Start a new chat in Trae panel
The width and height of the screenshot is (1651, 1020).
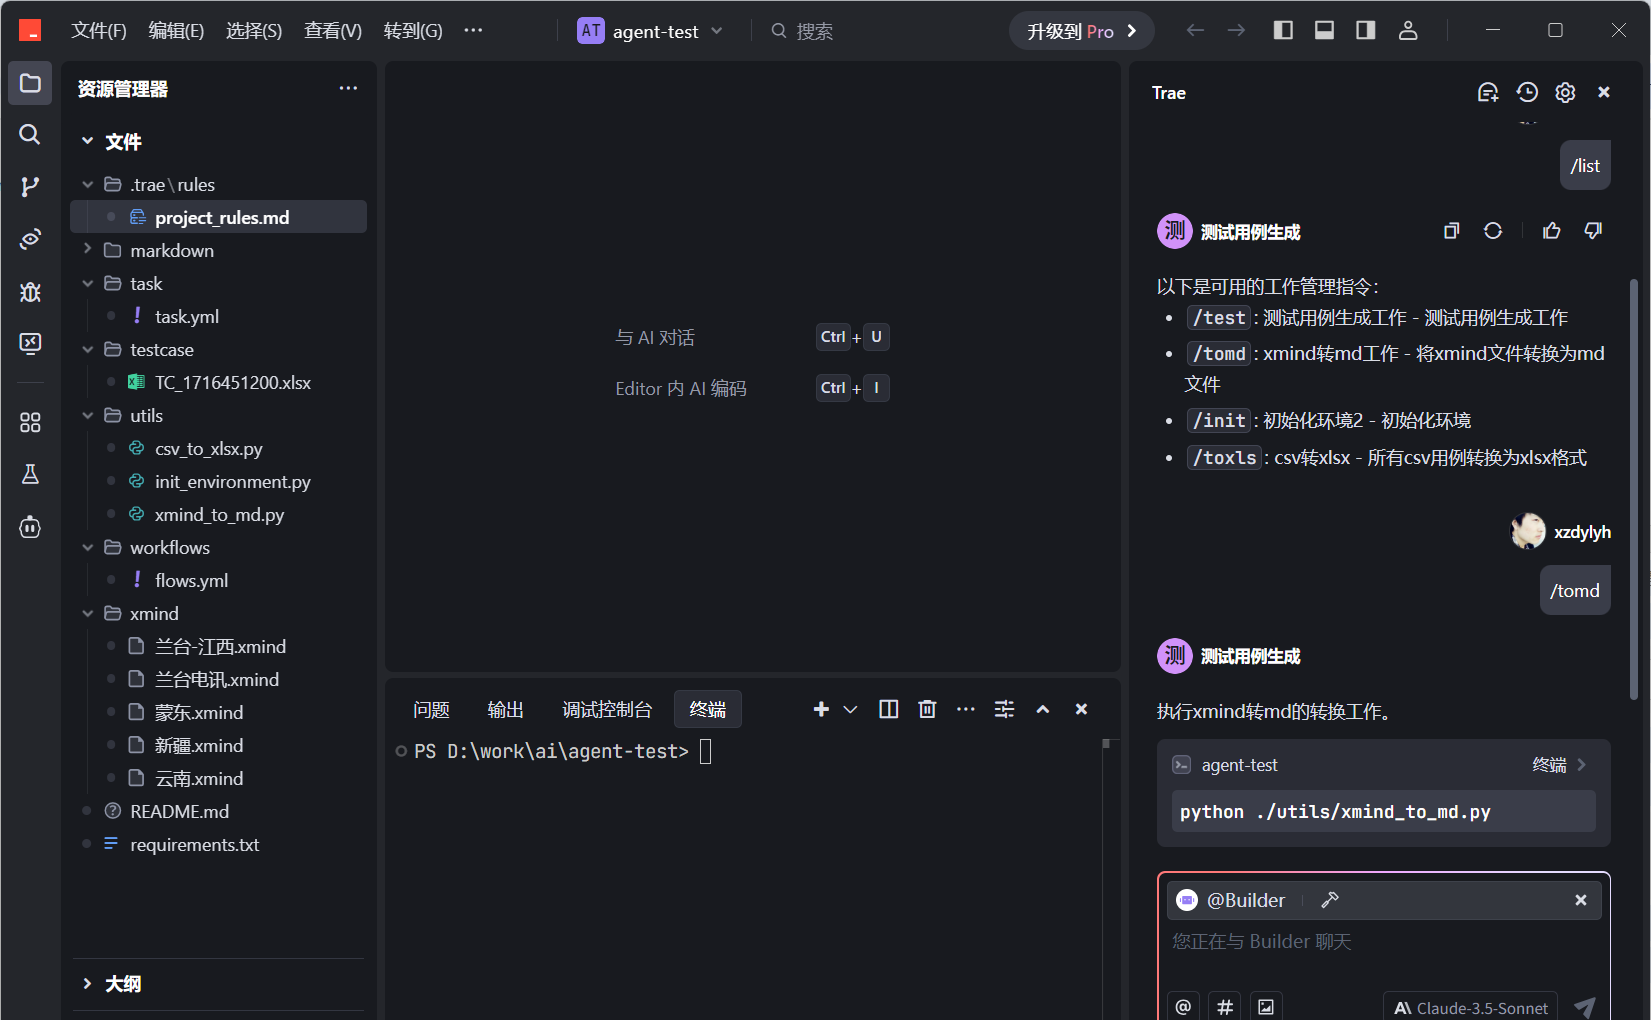(1487, 92)
